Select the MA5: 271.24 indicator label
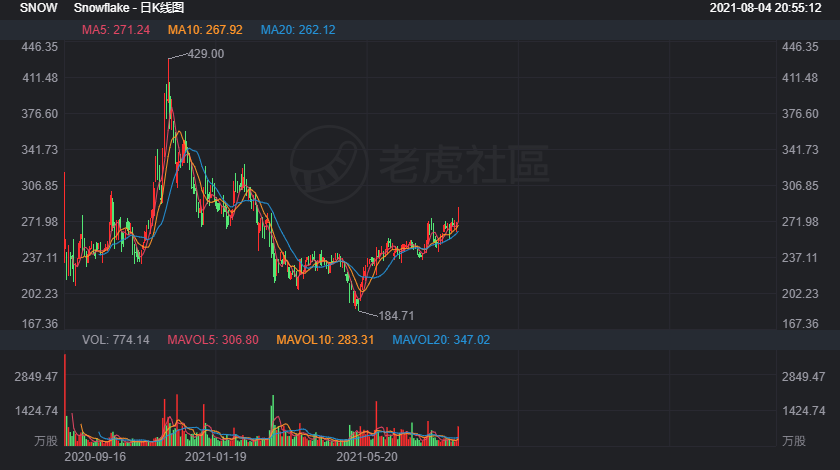 click(116, 30)
